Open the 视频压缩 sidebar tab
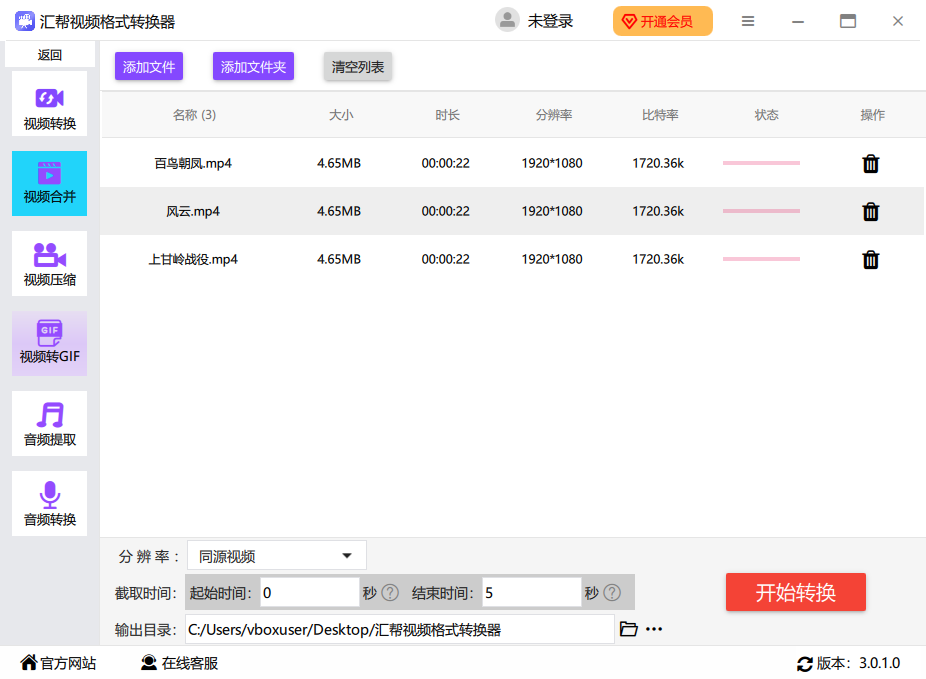This screenshot has height=679, width=926. tap(50, 264)
